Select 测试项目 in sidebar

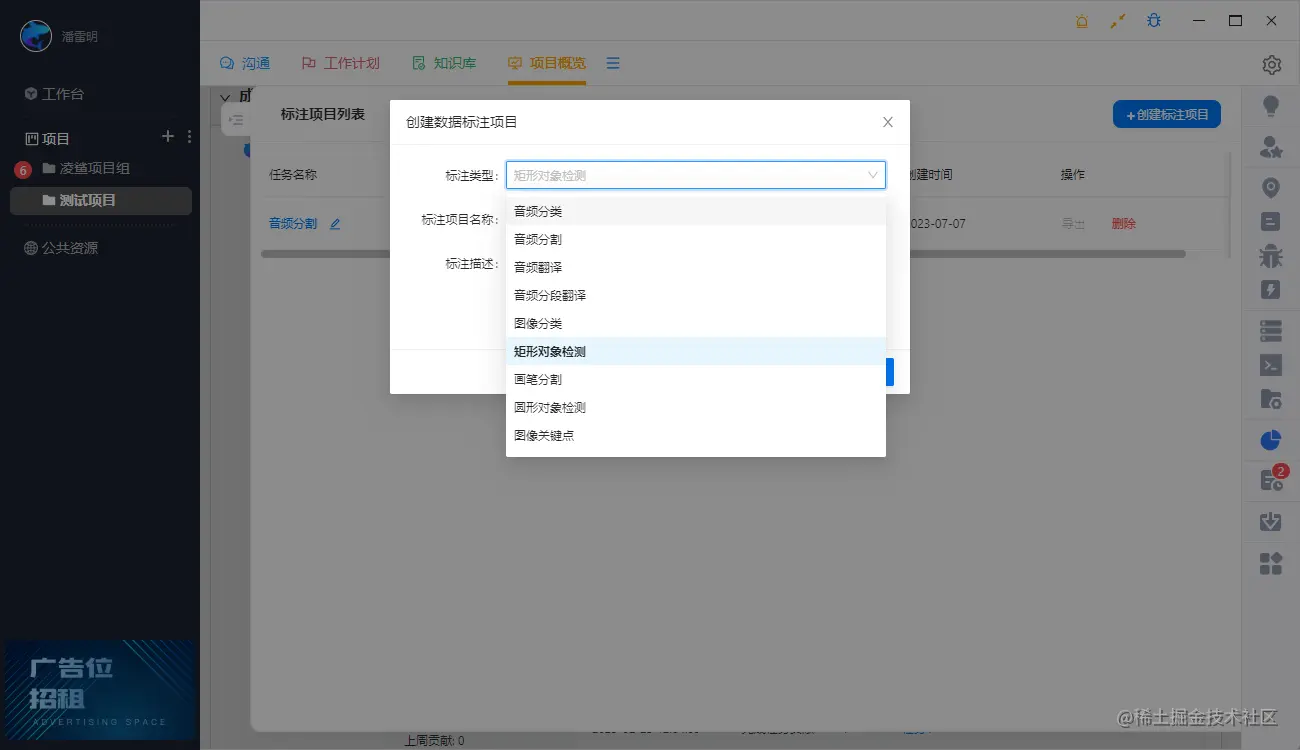101,200
